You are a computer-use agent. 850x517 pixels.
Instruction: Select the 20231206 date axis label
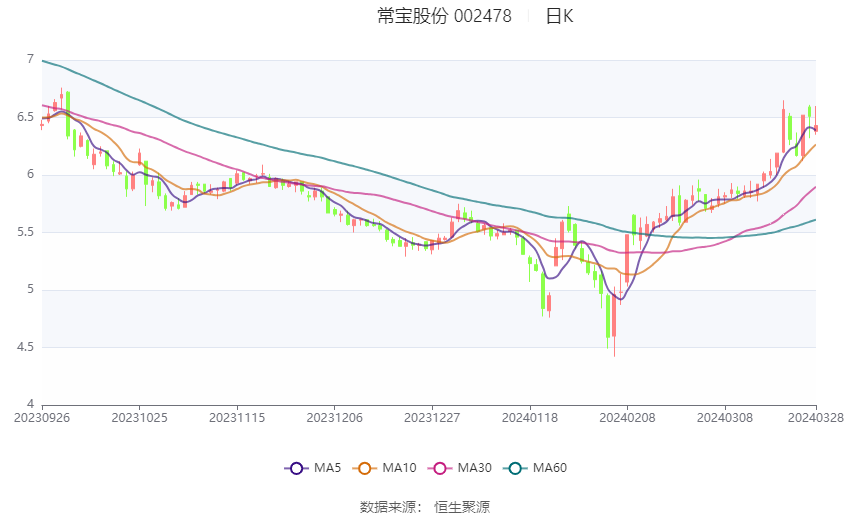pyautogui.click(x=334, y=418)
